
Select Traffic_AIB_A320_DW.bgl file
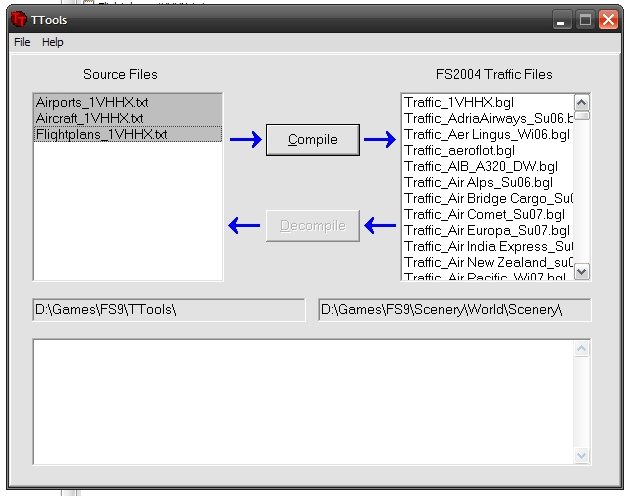coord(488,166)
